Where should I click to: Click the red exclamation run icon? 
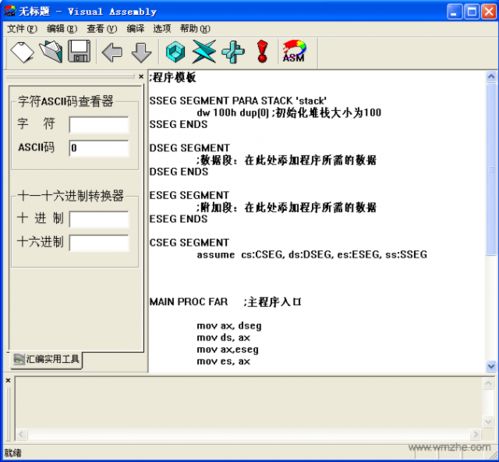262,52
